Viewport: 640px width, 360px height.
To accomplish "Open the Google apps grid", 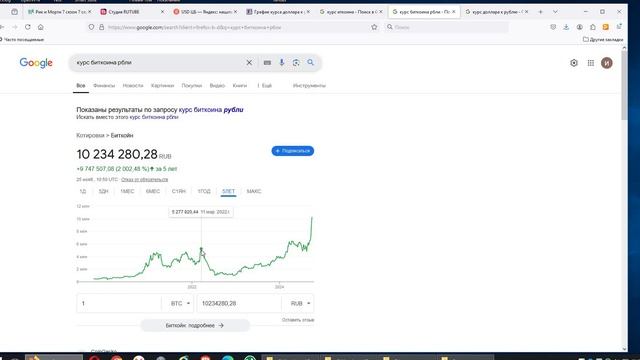I will click(x=591, y=63).
